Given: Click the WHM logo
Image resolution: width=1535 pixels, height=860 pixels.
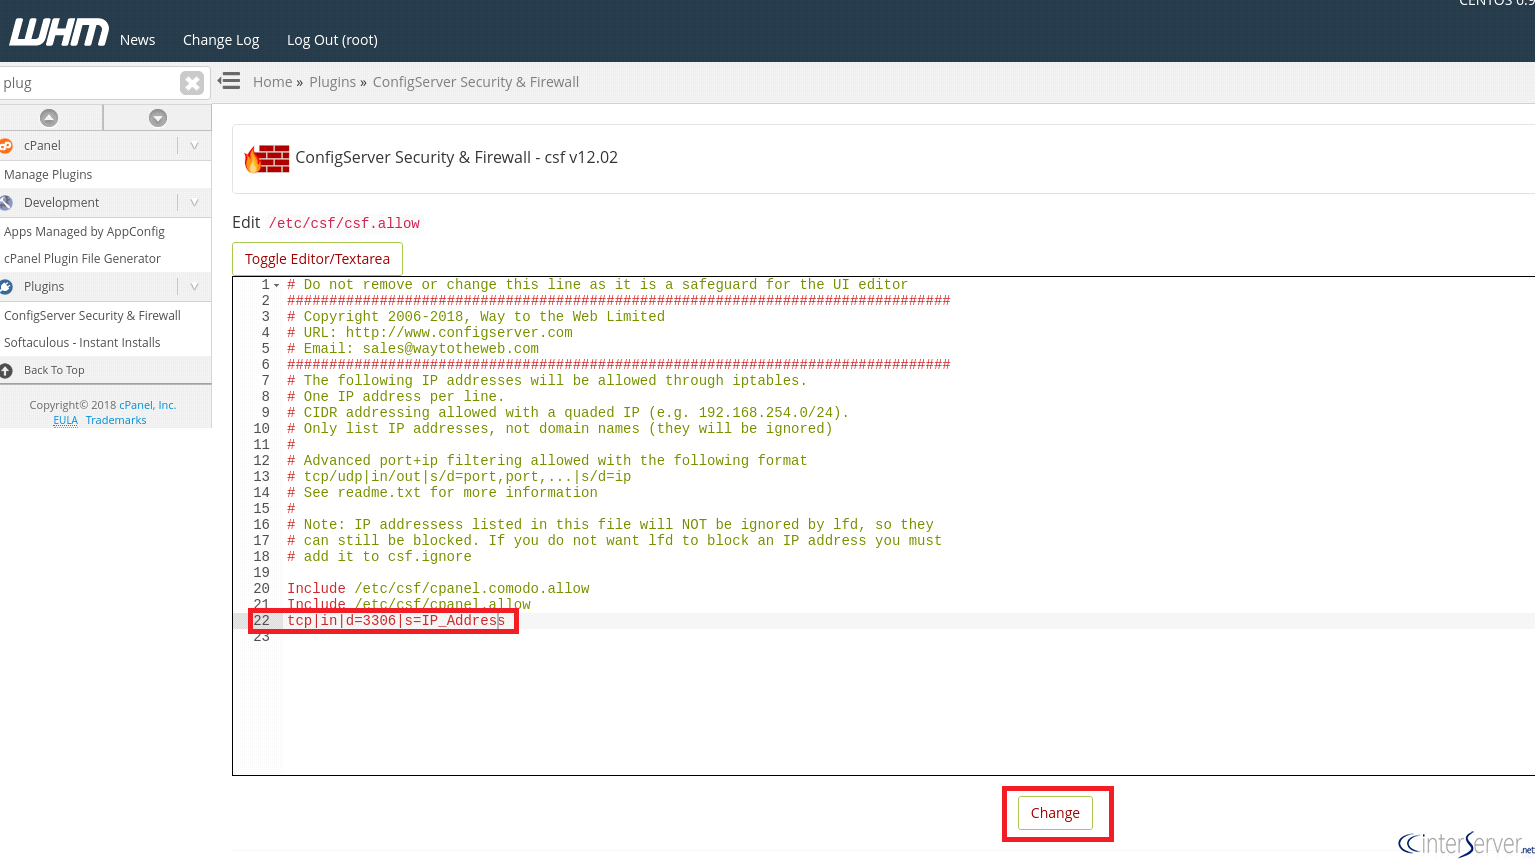Looking at the screenshot, I should point(58,33).
